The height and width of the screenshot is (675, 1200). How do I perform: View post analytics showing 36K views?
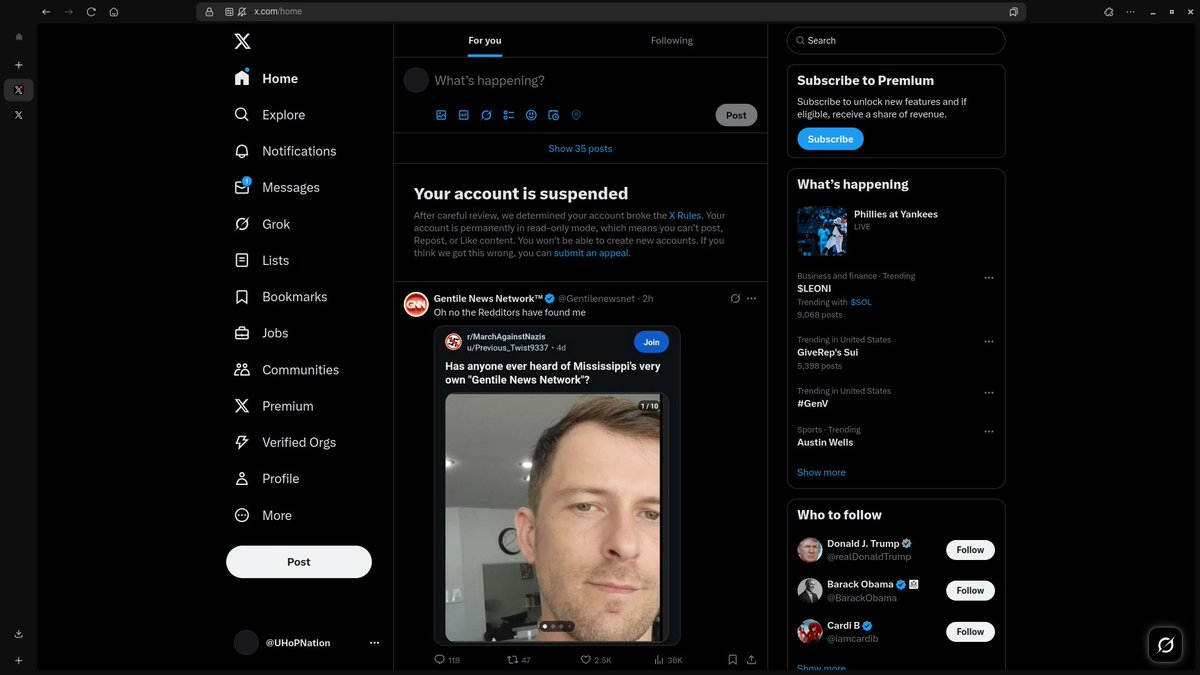(668, 660)
